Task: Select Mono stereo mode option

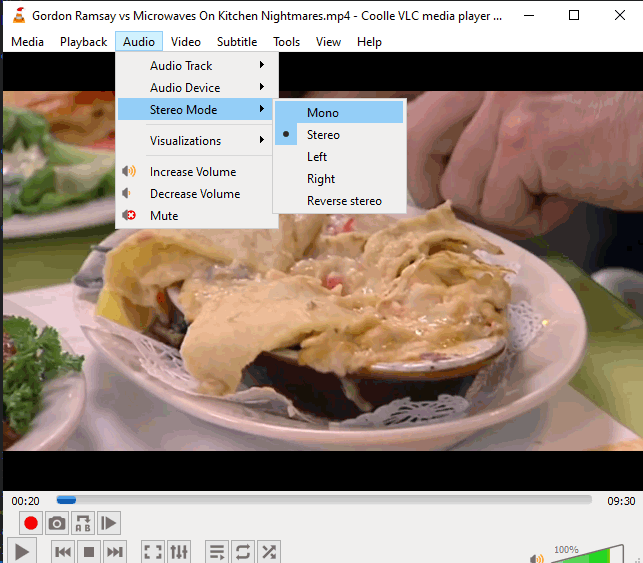Action: point(322,113)
